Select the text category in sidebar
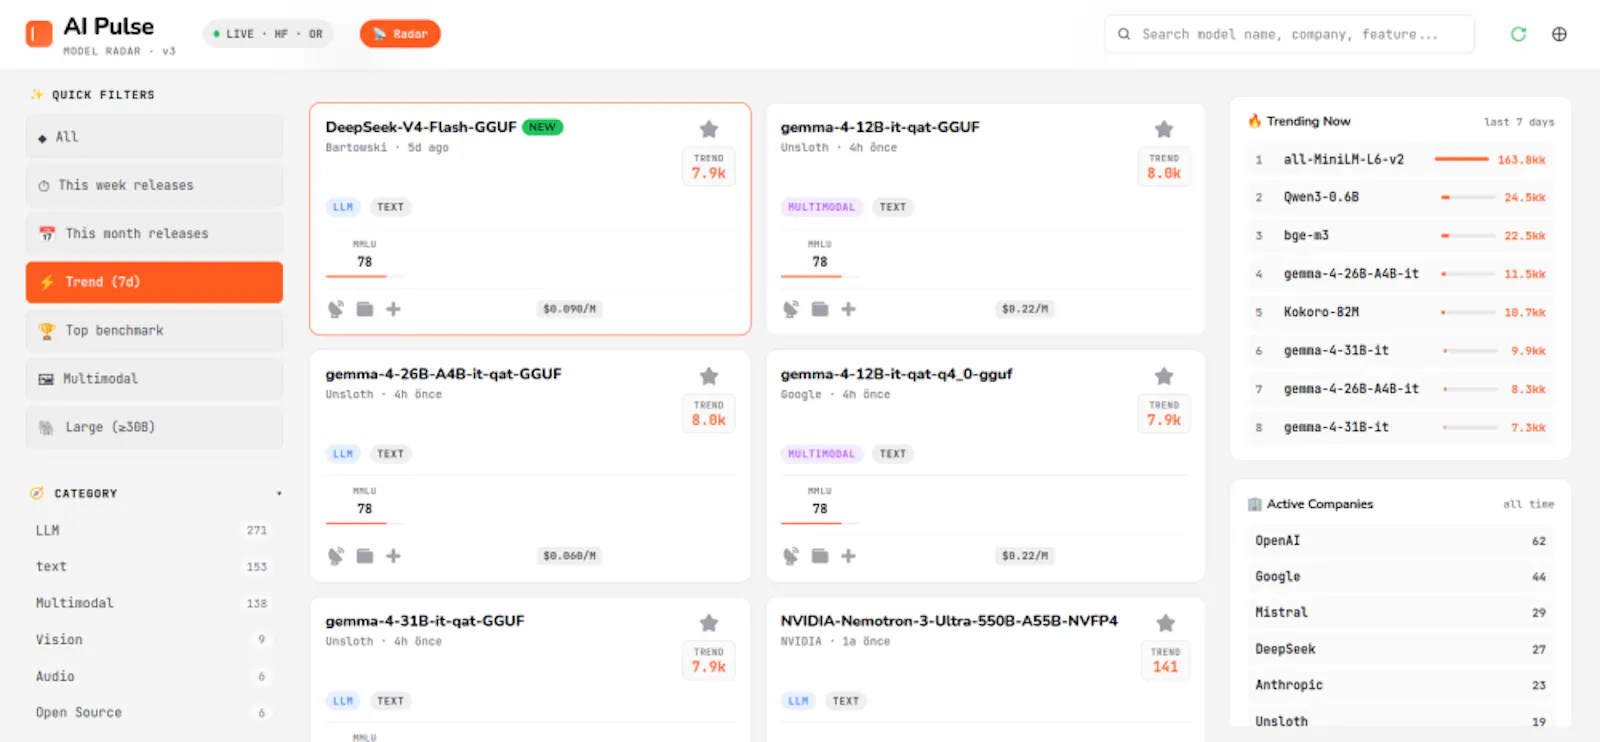Screen dimensions: 1600x742 pyautogui.click(x=154, y=566)
